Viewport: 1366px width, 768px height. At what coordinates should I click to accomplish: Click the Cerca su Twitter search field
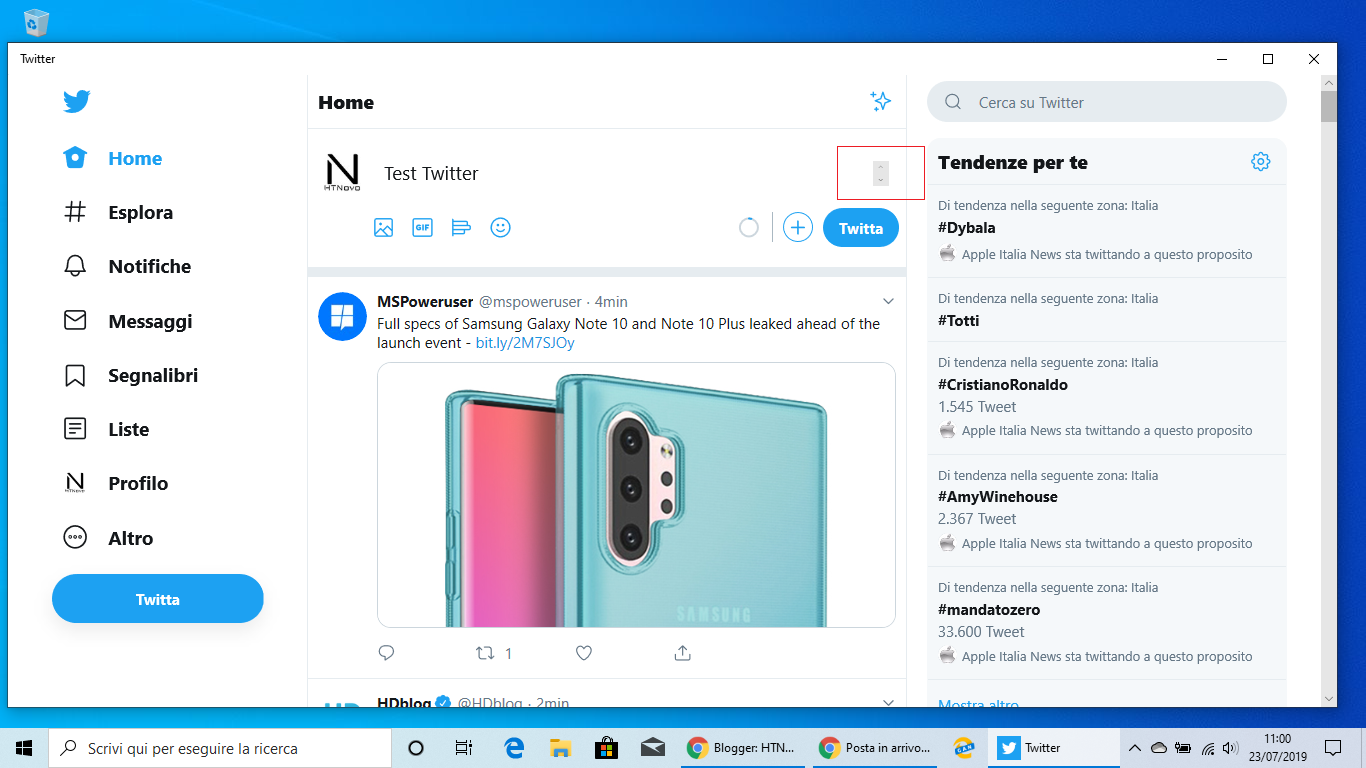click(x=1107, y=102)
